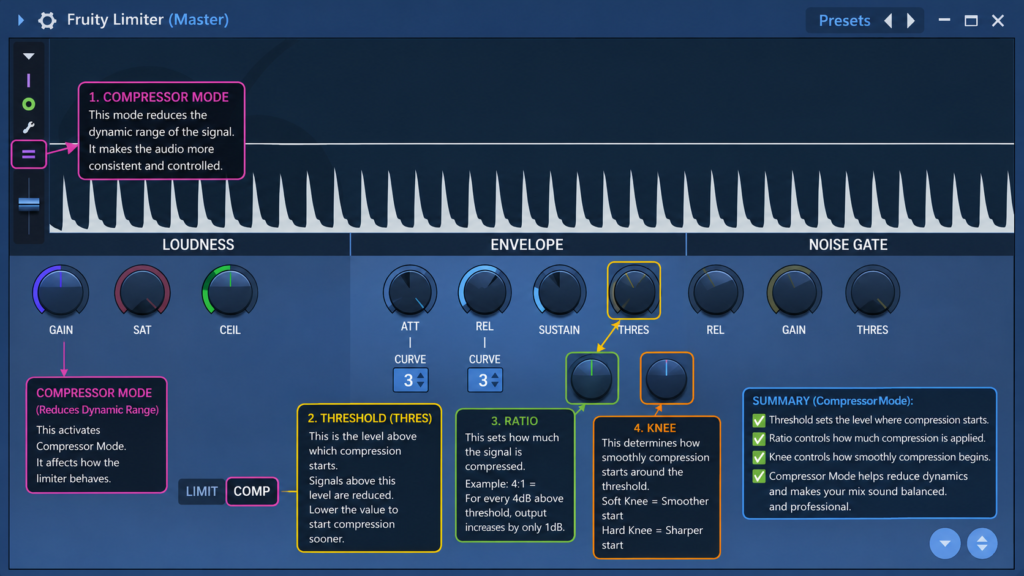Viewport: 1024px width, 576px height.
Task: Open the gear settings icon
Action: click(x=47, y=20)
